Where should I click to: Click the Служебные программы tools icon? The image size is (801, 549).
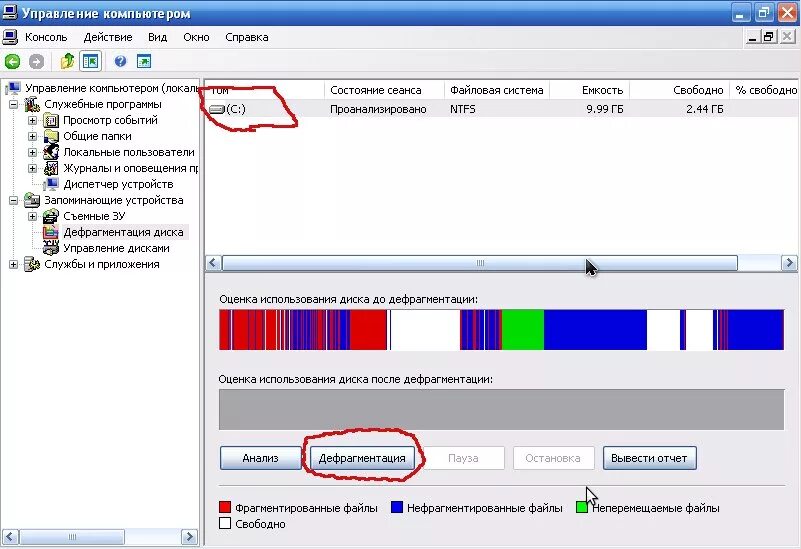(x=32, y=104)
